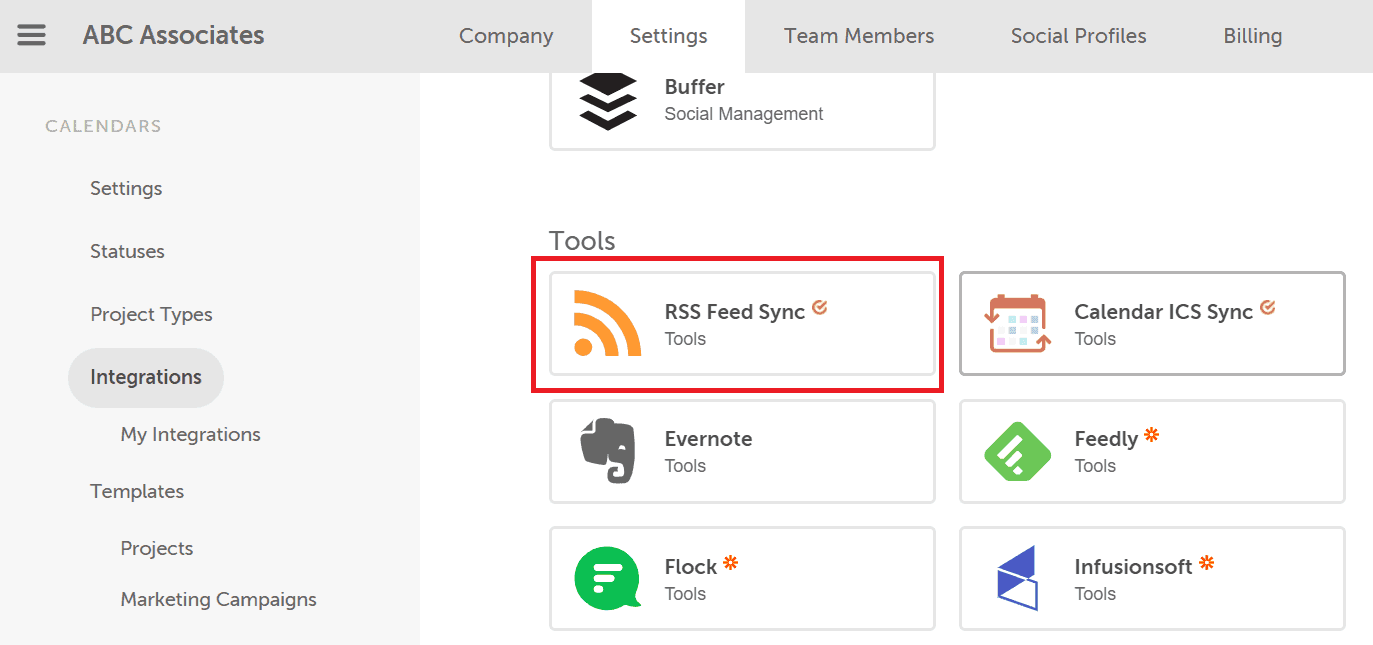Open My Integrations sub-item

[191, 434]
